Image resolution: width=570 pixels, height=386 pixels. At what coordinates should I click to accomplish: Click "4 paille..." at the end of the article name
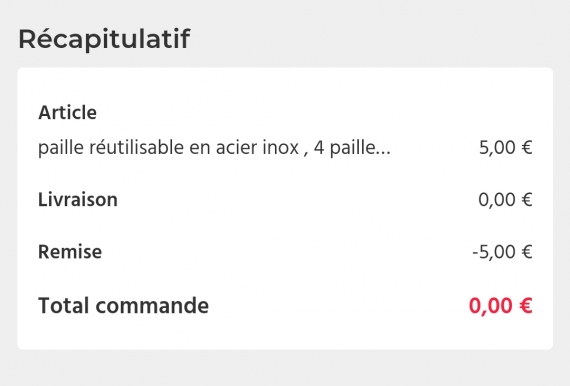(352, 148)
